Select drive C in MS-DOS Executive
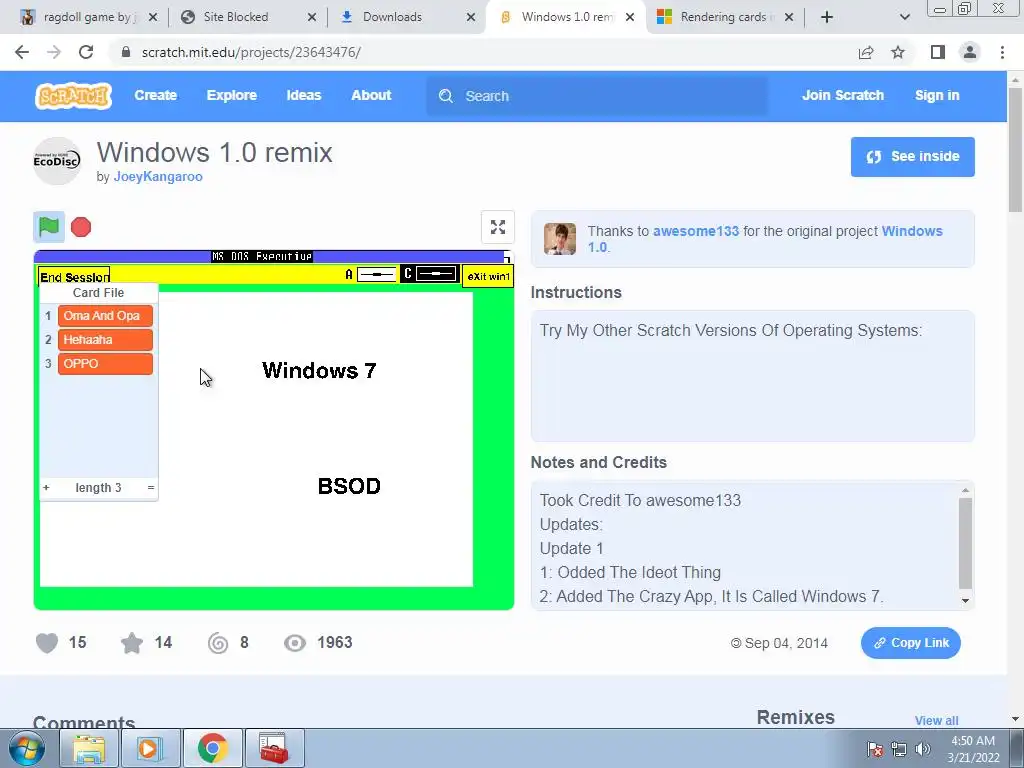This screenshot has width=1024, height=768. [x=429, y=274]
